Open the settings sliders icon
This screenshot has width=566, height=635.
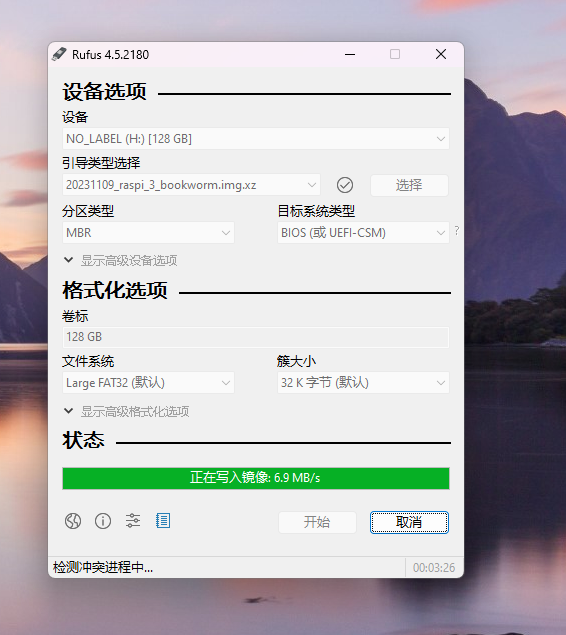(133, 521)
